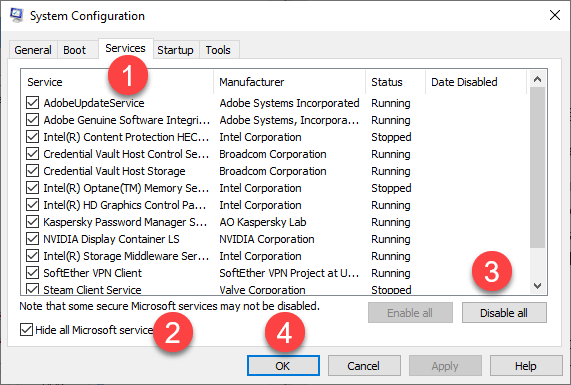Toggle Credential Vault Host Storage checkbox
Viewport: 571px width, 385px height.
(32, 171)
